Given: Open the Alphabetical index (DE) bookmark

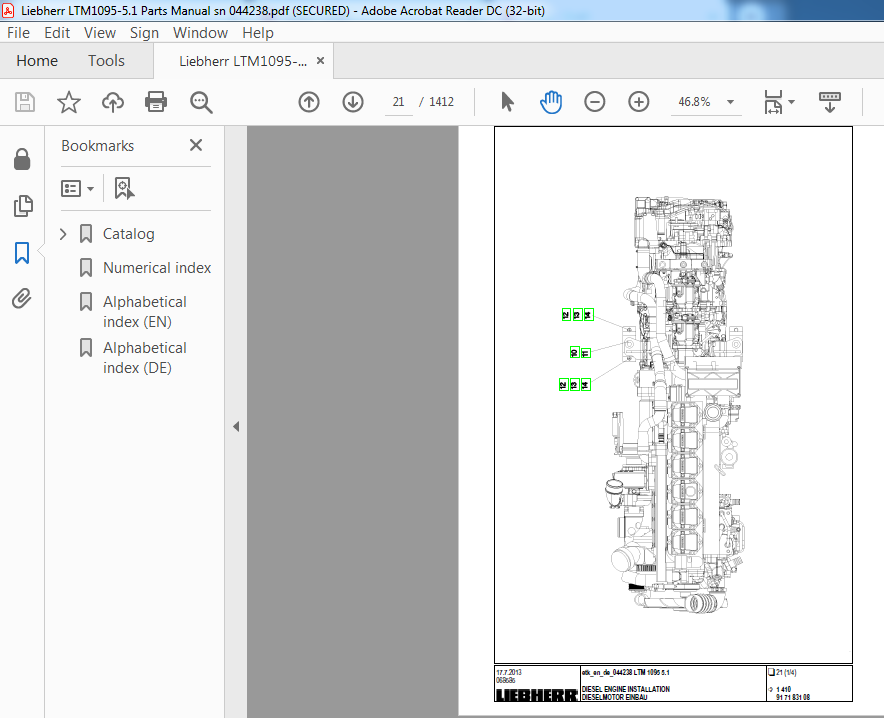Looking at the screenshot, I should (x=145, y=358).
